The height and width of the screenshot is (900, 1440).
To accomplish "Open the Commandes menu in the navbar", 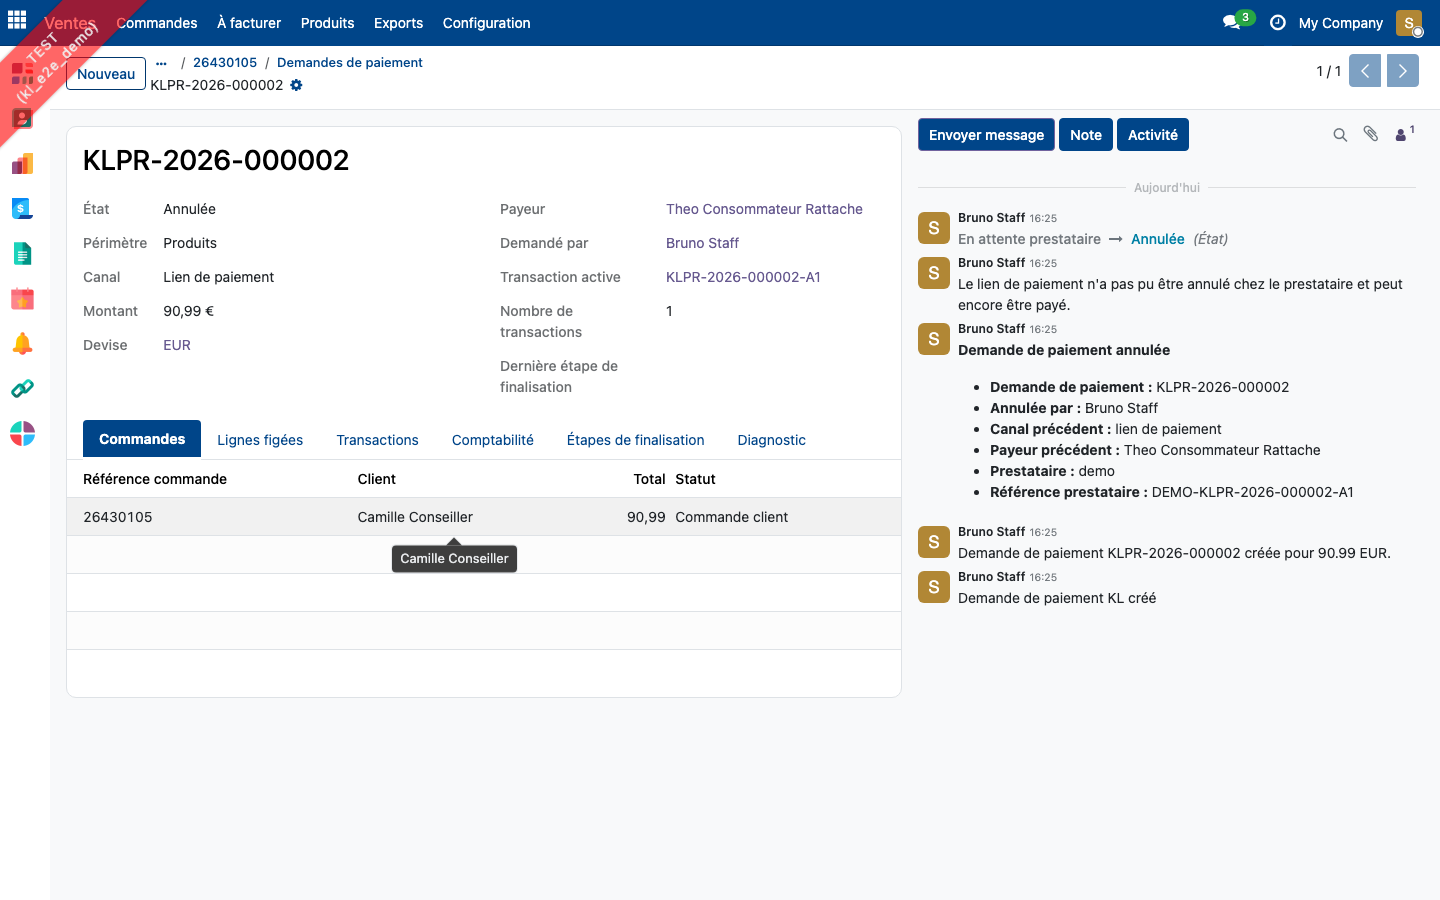I will [157, 23].
